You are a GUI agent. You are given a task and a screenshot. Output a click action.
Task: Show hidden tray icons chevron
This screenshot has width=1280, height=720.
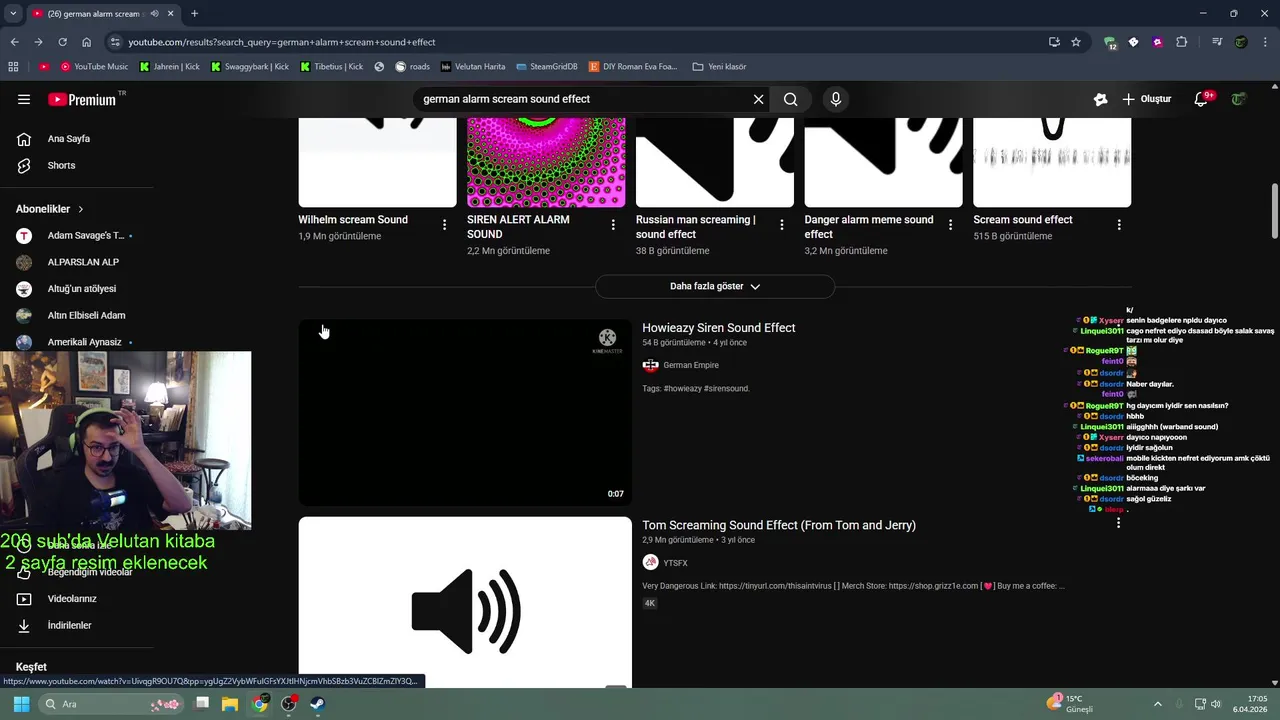1156,704
